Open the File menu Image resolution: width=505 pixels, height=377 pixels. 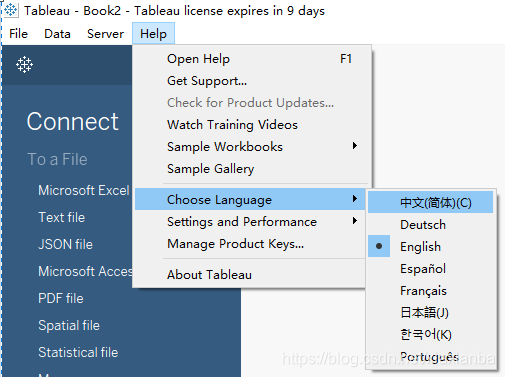[18, 34]
